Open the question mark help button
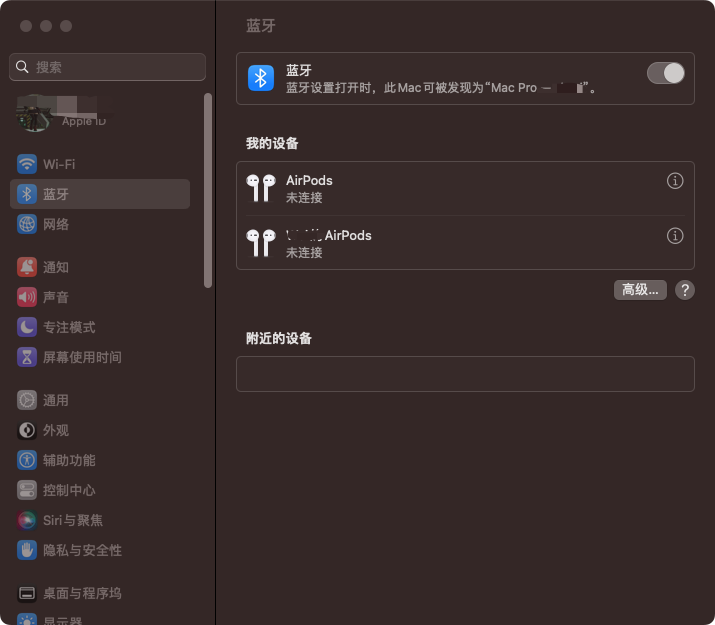 pos(684,290)
